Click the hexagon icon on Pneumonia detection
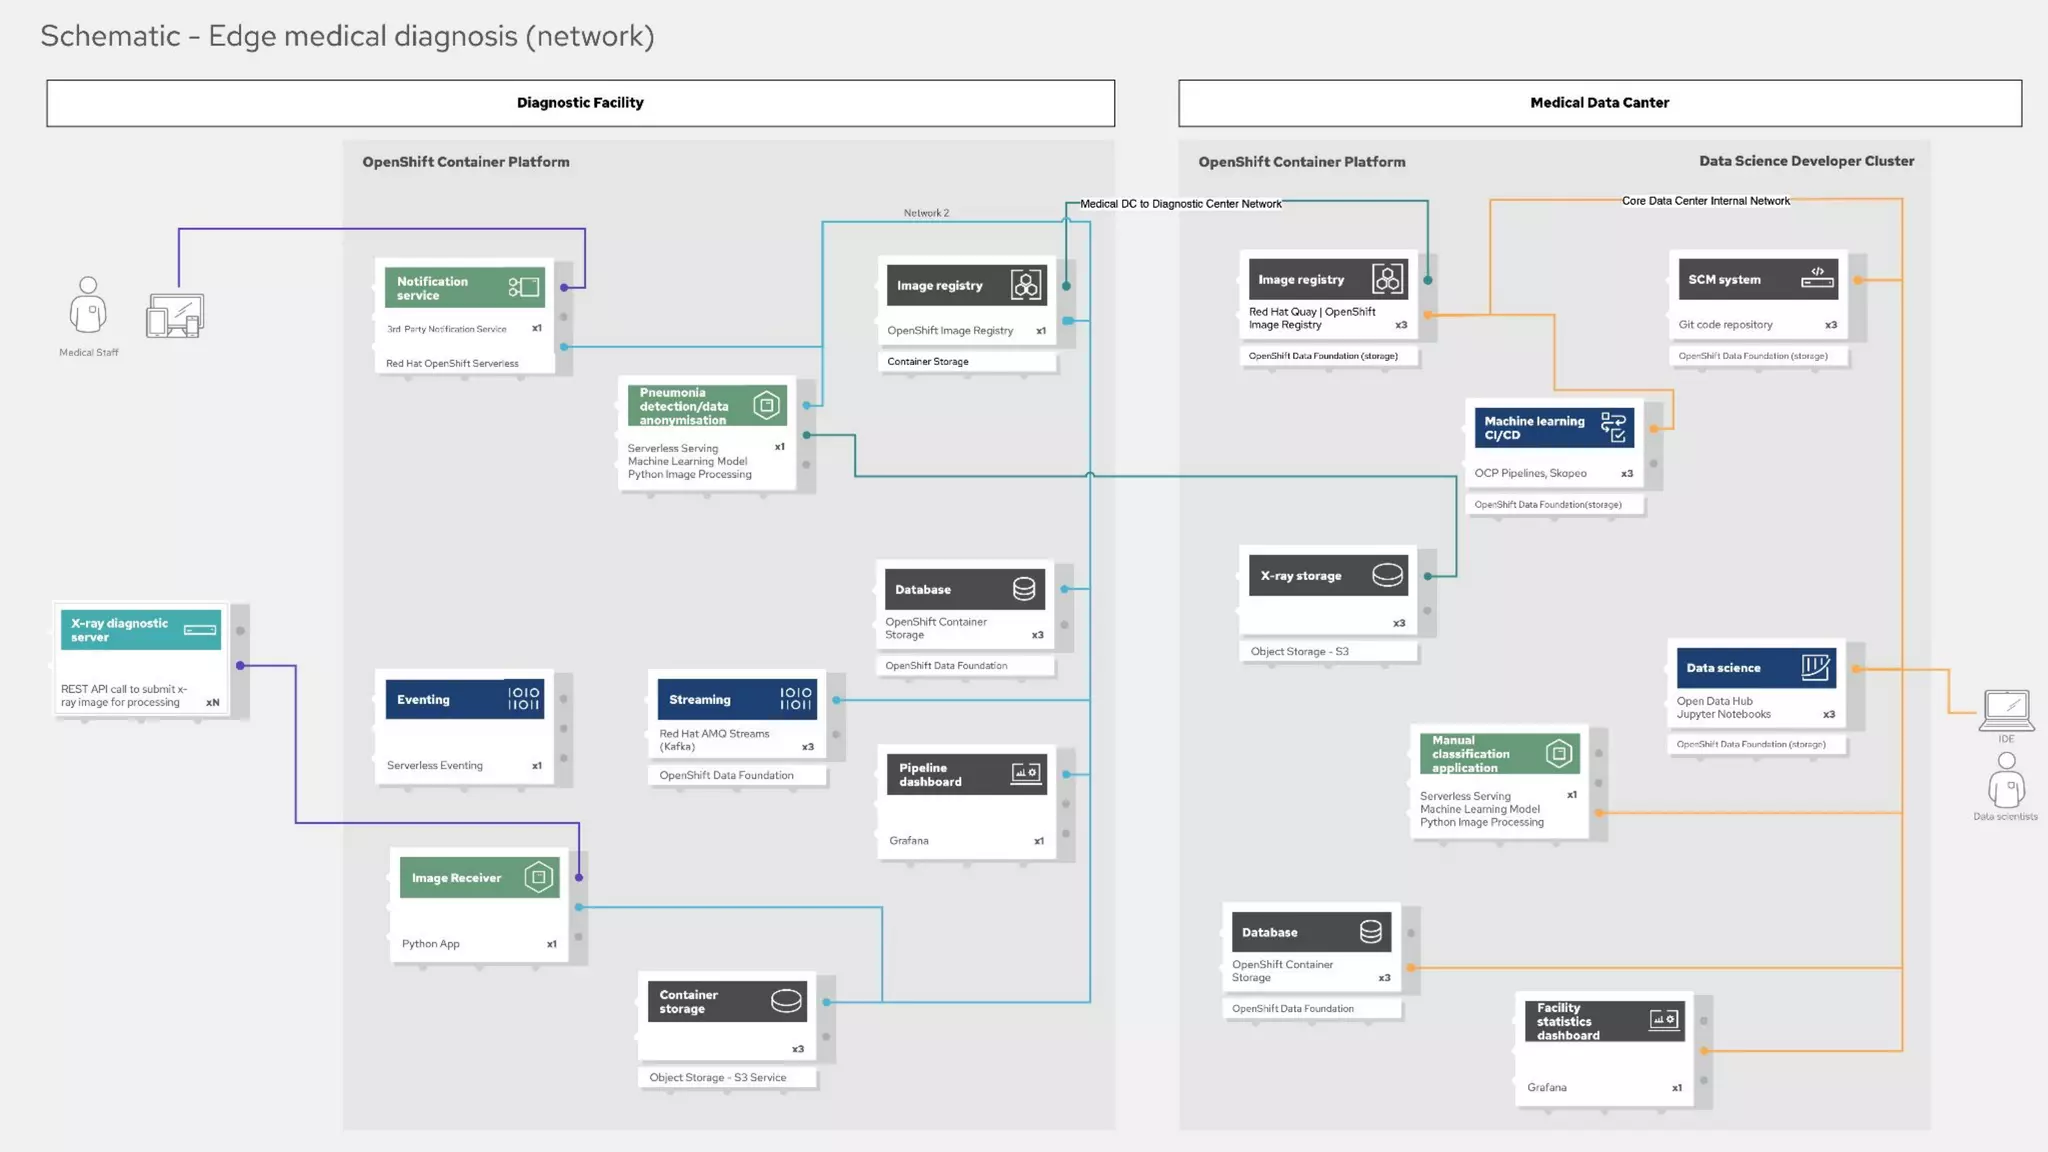The height and width of the screenshot is (1152, 2048). 766,405
